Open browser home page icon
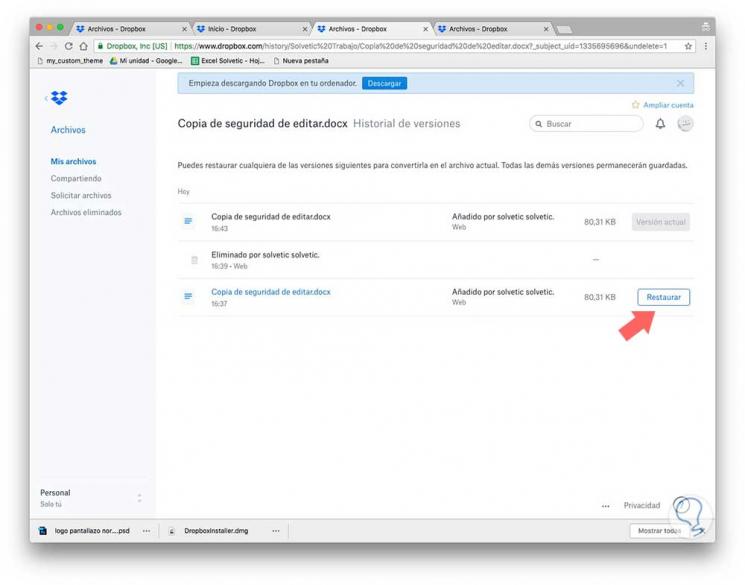 click(84, 46)
